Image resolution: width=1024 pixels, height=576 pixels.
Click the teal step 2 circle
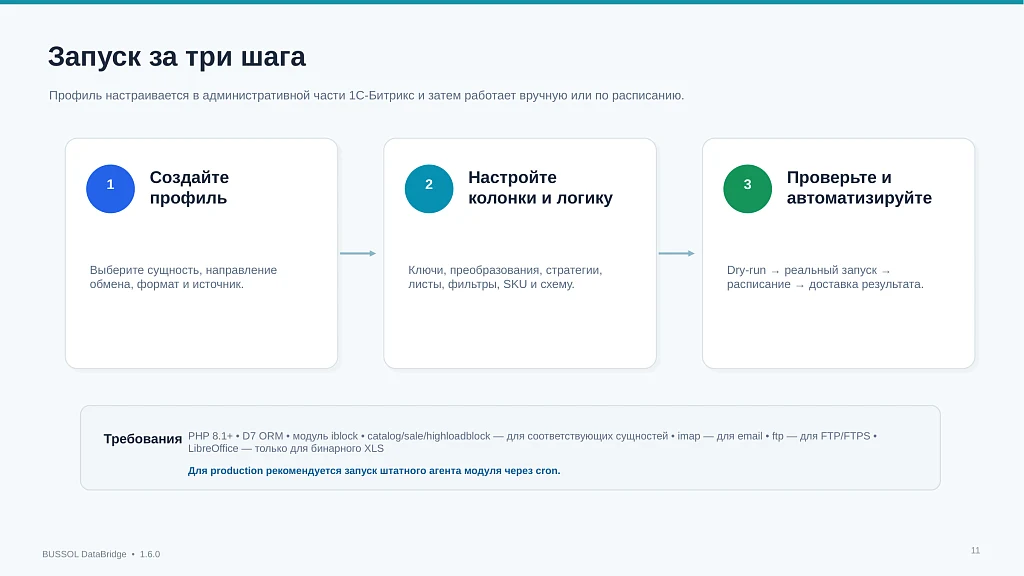429,189
